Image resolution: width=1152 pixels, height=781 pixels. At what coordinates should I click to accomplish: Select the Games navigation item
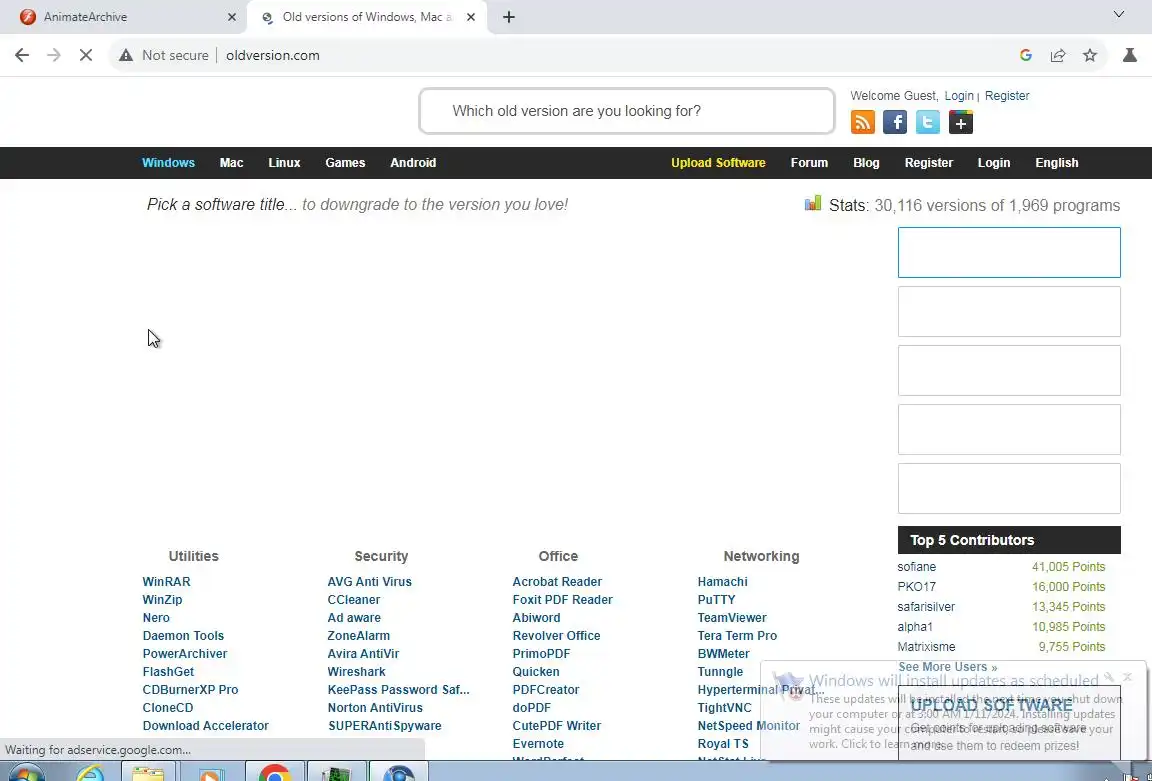(345, 163)
